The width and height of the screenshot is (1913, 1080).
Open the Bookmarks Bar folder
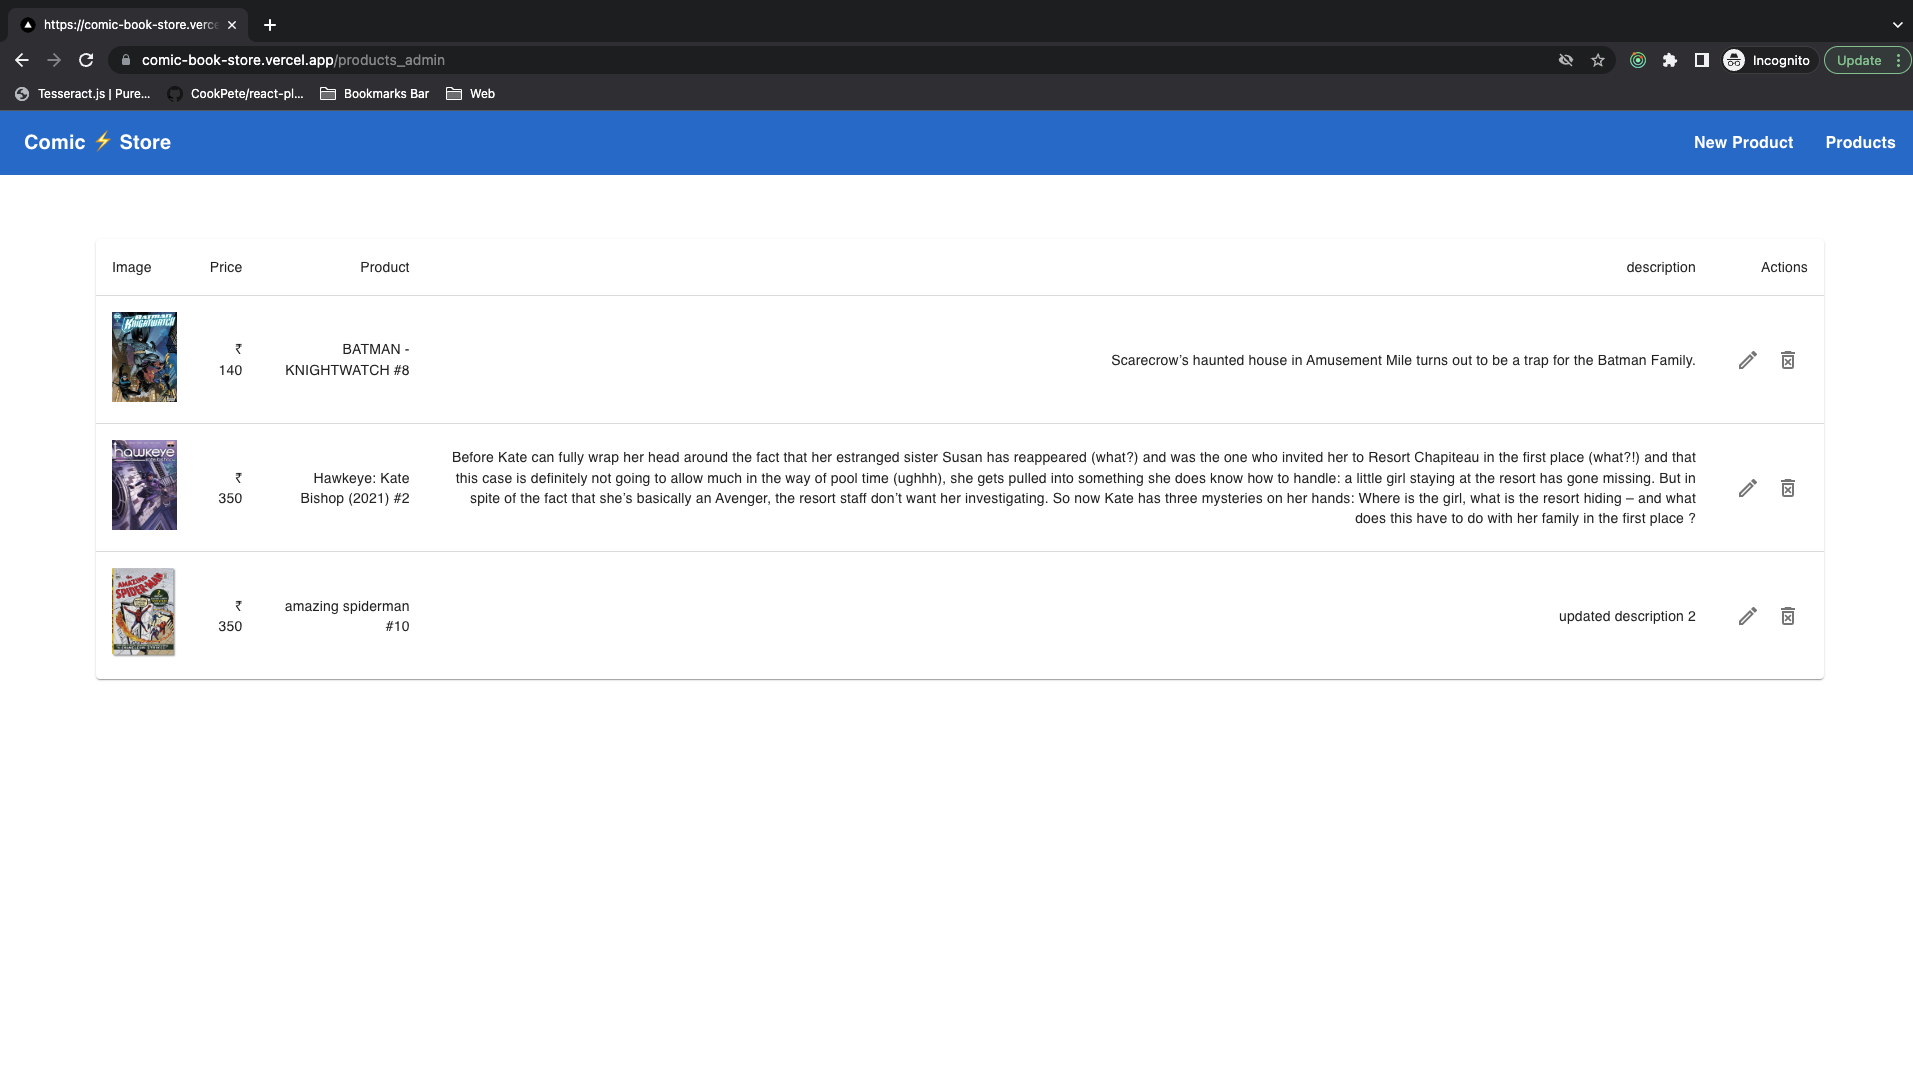click(374, 94)
